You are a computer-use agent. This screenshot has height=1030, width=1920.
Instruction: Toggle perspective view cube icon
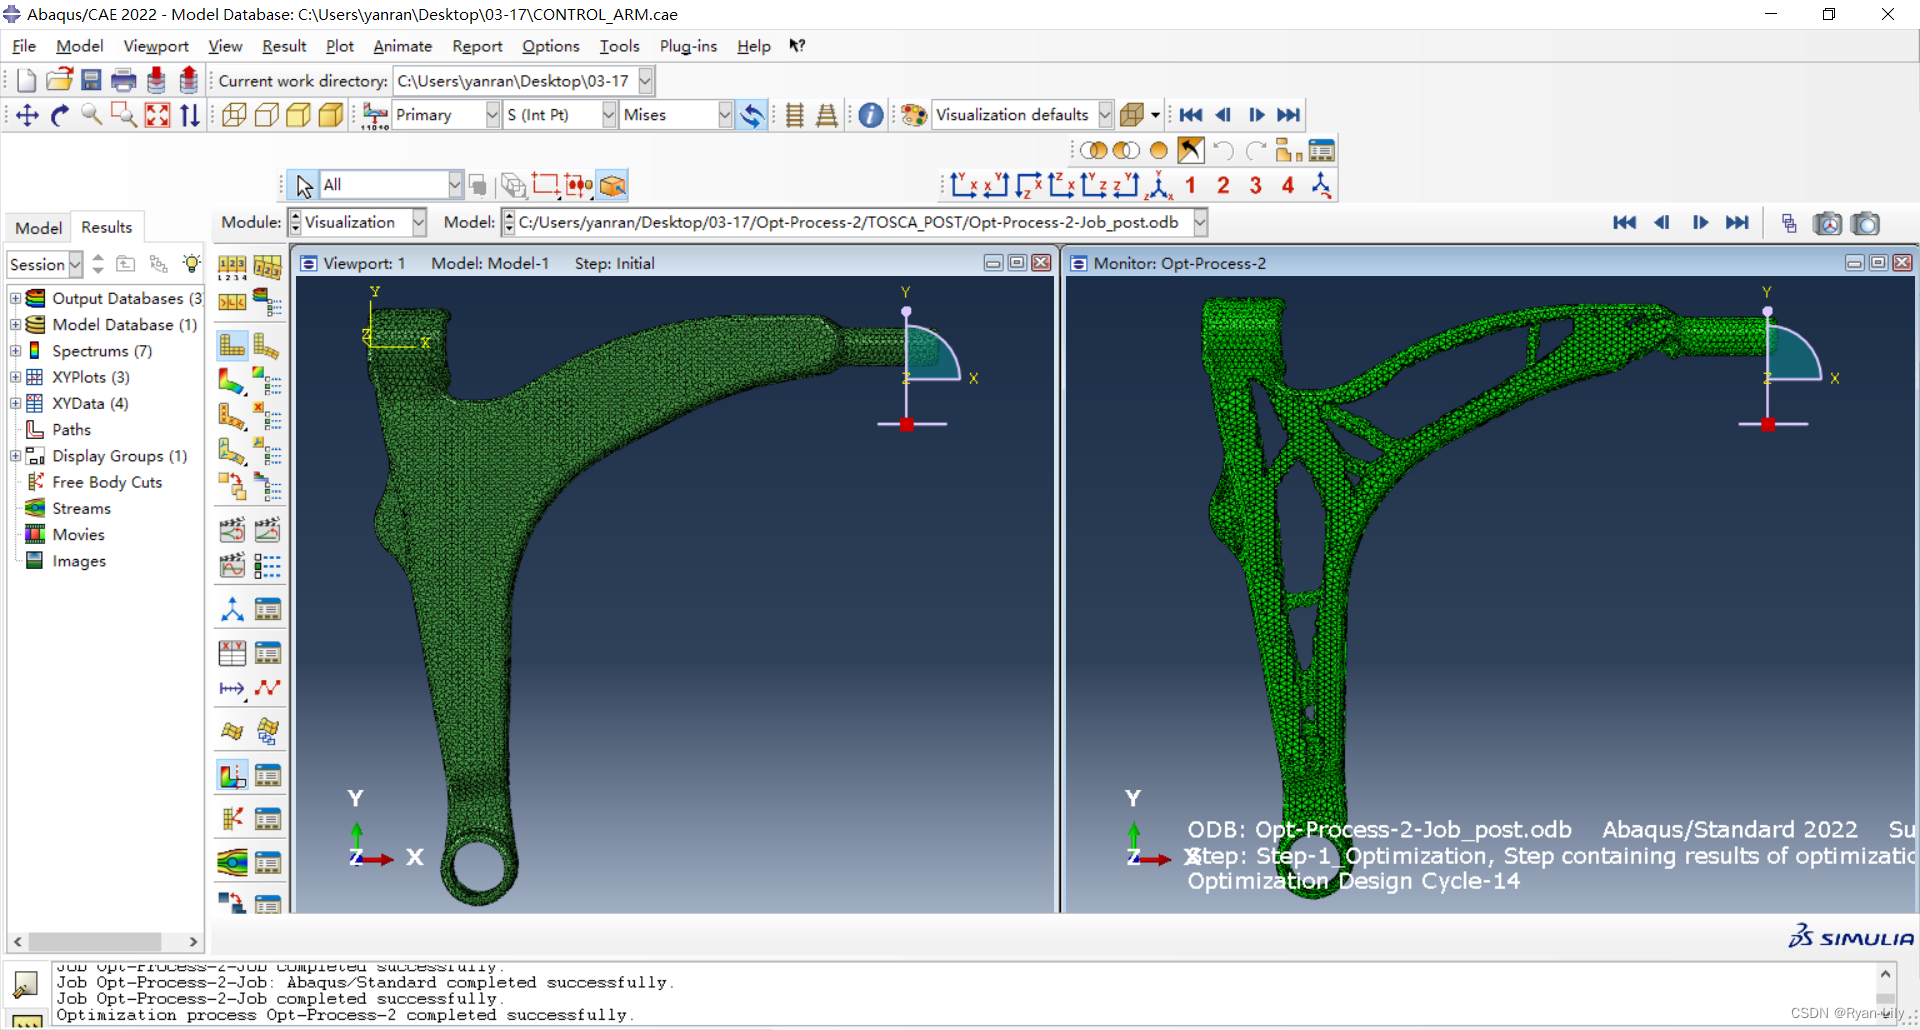click(1132, 115)
